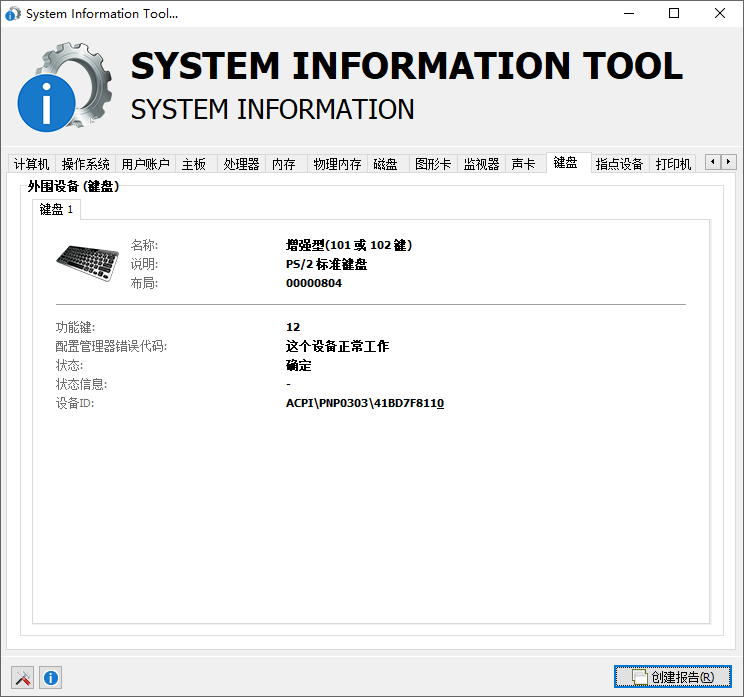The height and width of the screenshot is (697, 744).
Task: Select the 物理内存 tab
Action: pos(337,164)
